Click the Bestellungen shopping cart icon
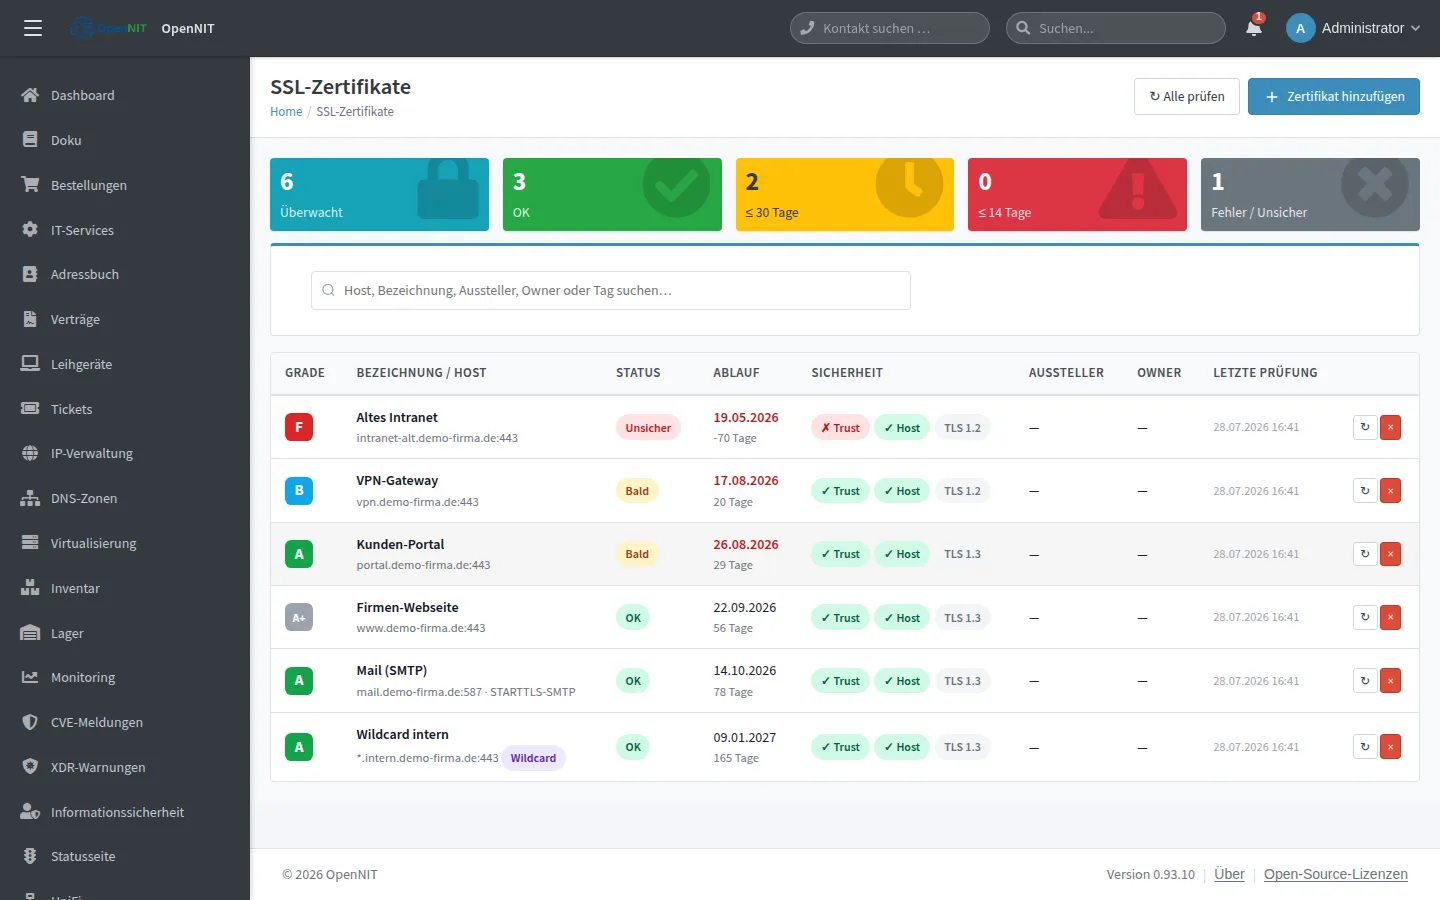Image resolution: width=1440 pixels, height=900 pixels. tap(30, 185)
